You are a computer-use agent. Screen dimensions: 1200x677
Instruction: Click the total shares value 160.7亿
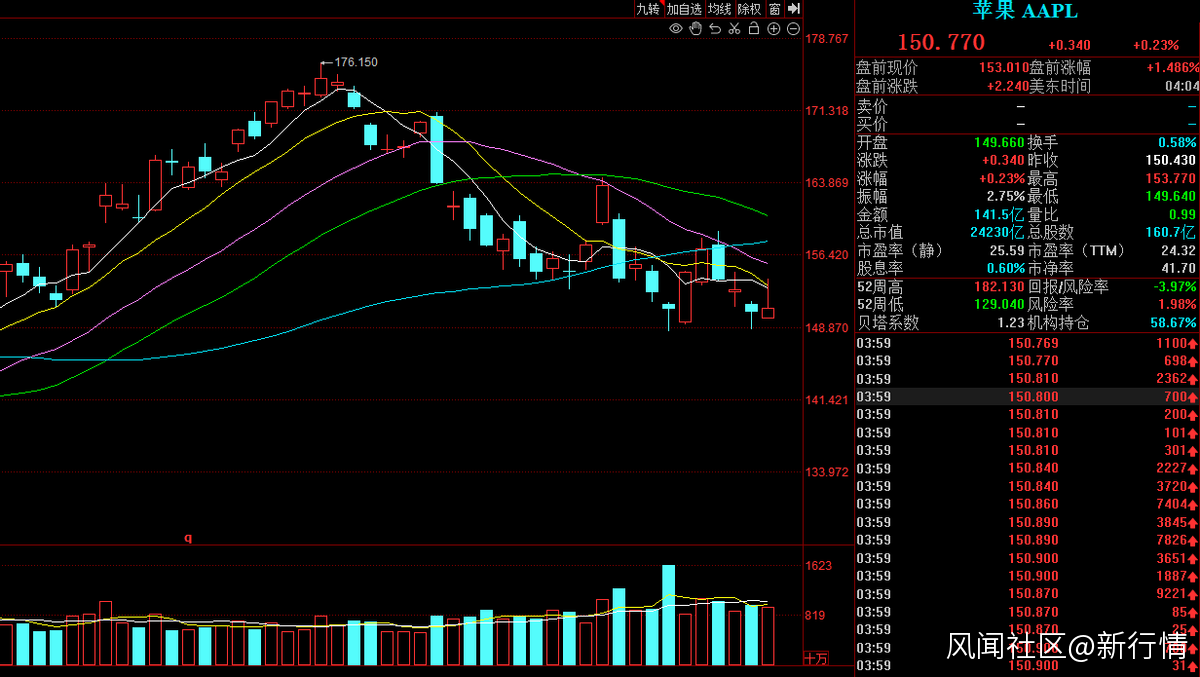[1171, 233]
